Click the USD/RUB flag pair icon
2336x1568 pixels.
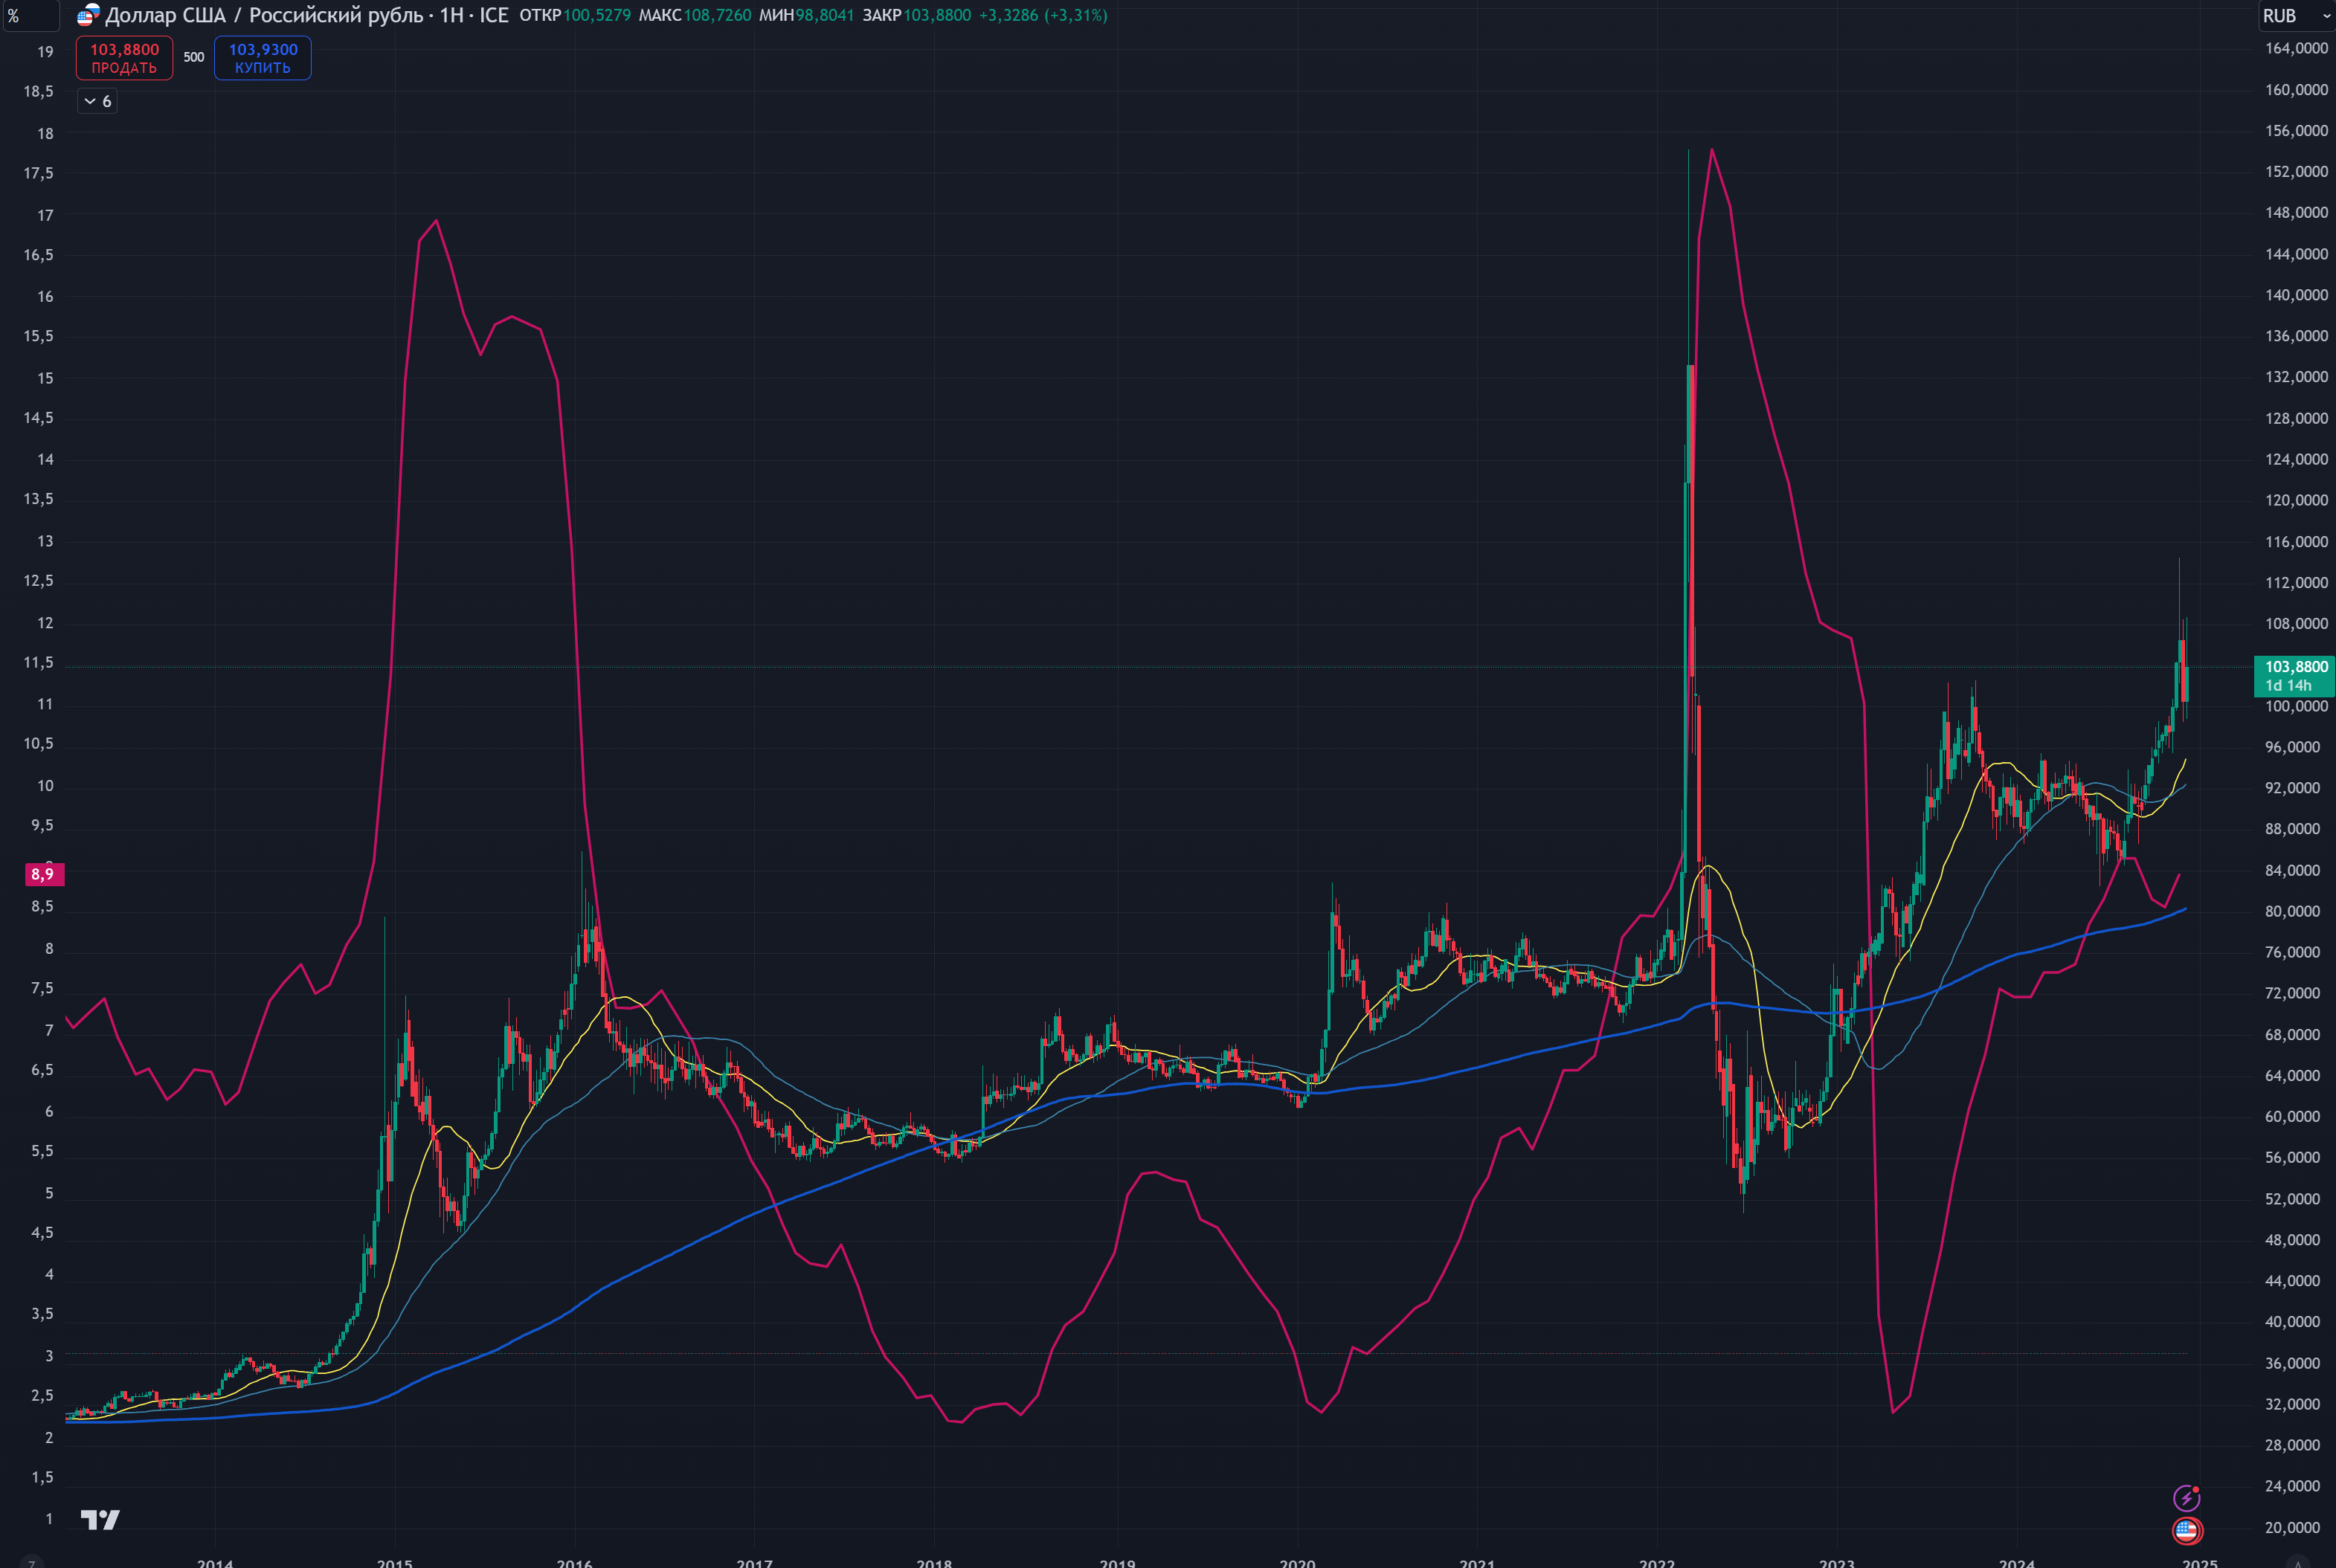tap(88, 15)
